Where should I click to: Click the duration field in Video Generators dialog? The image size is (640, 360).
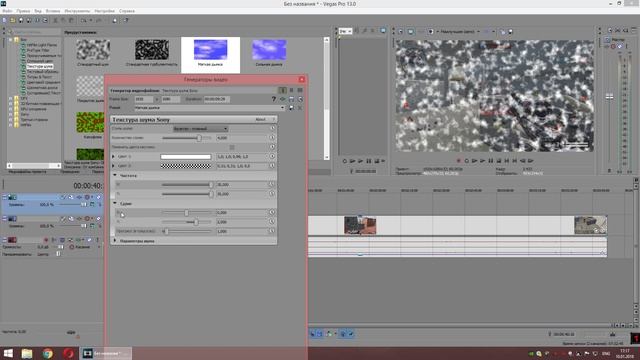click(x=217, y=99)
